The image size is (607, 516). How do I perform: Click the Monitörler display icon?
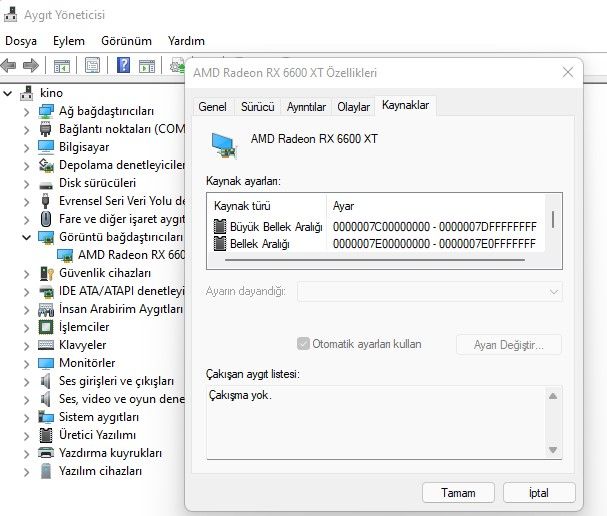point(46,363)
